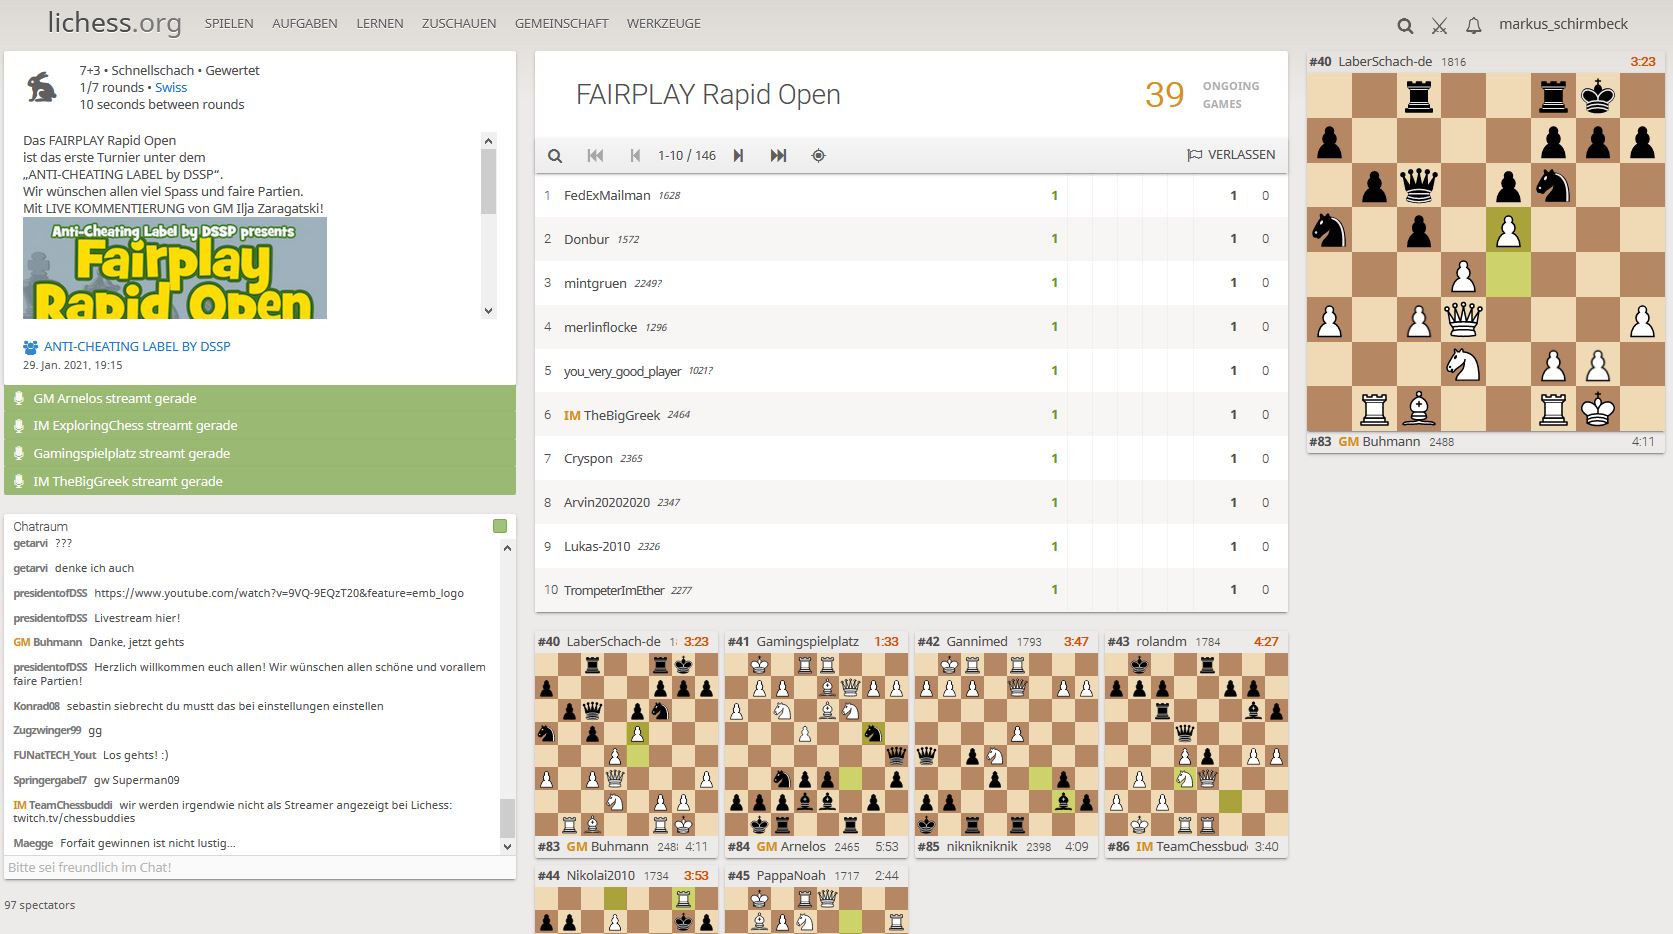Click GM Buhmann name in chat
This screenshot has height=934, width=1673.
click(48, 642)
